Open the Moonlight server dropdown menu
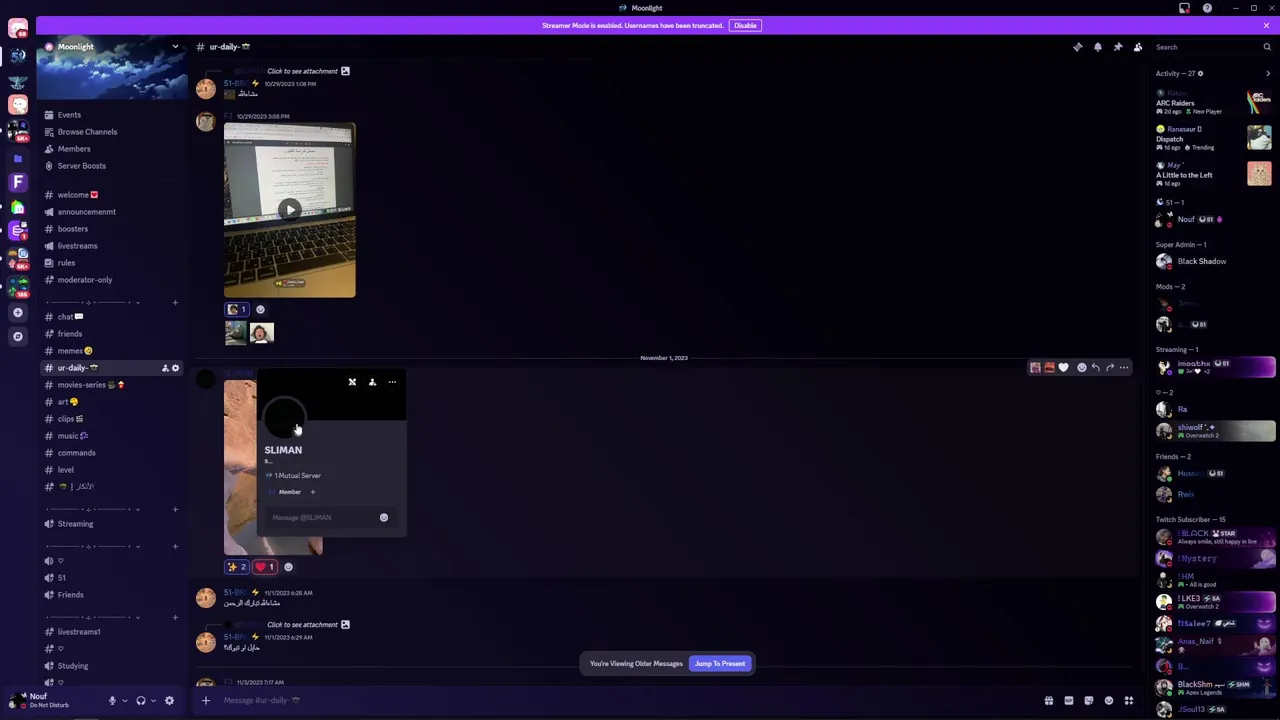 click(175, 47)
